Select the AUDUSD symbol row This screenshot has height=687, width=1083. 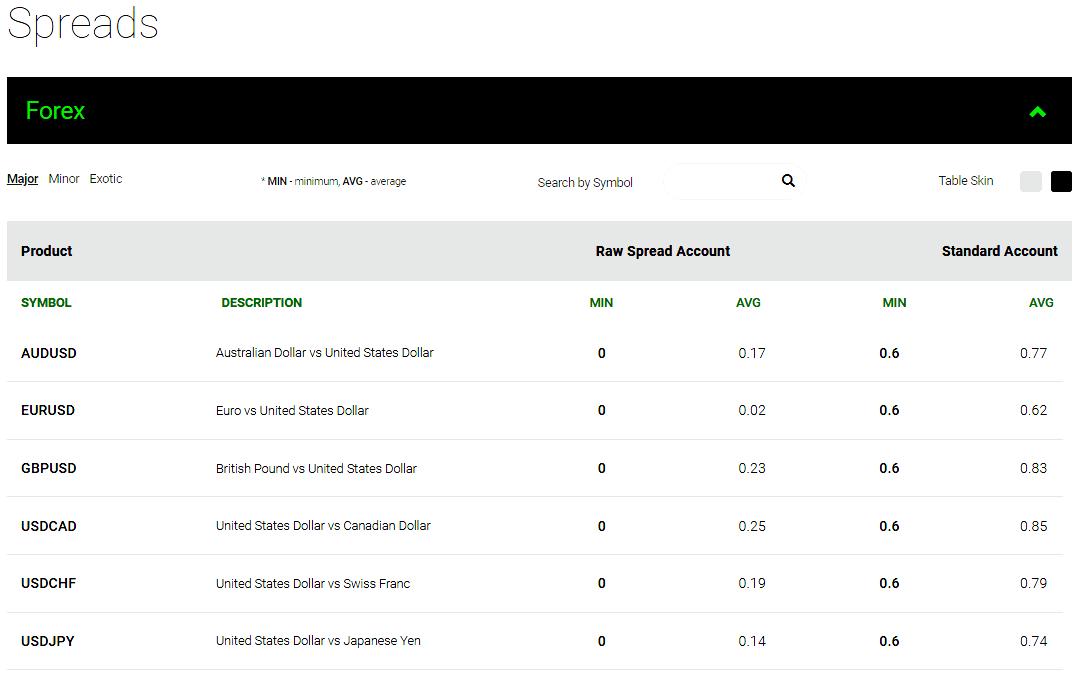click(x=49, y=353)
